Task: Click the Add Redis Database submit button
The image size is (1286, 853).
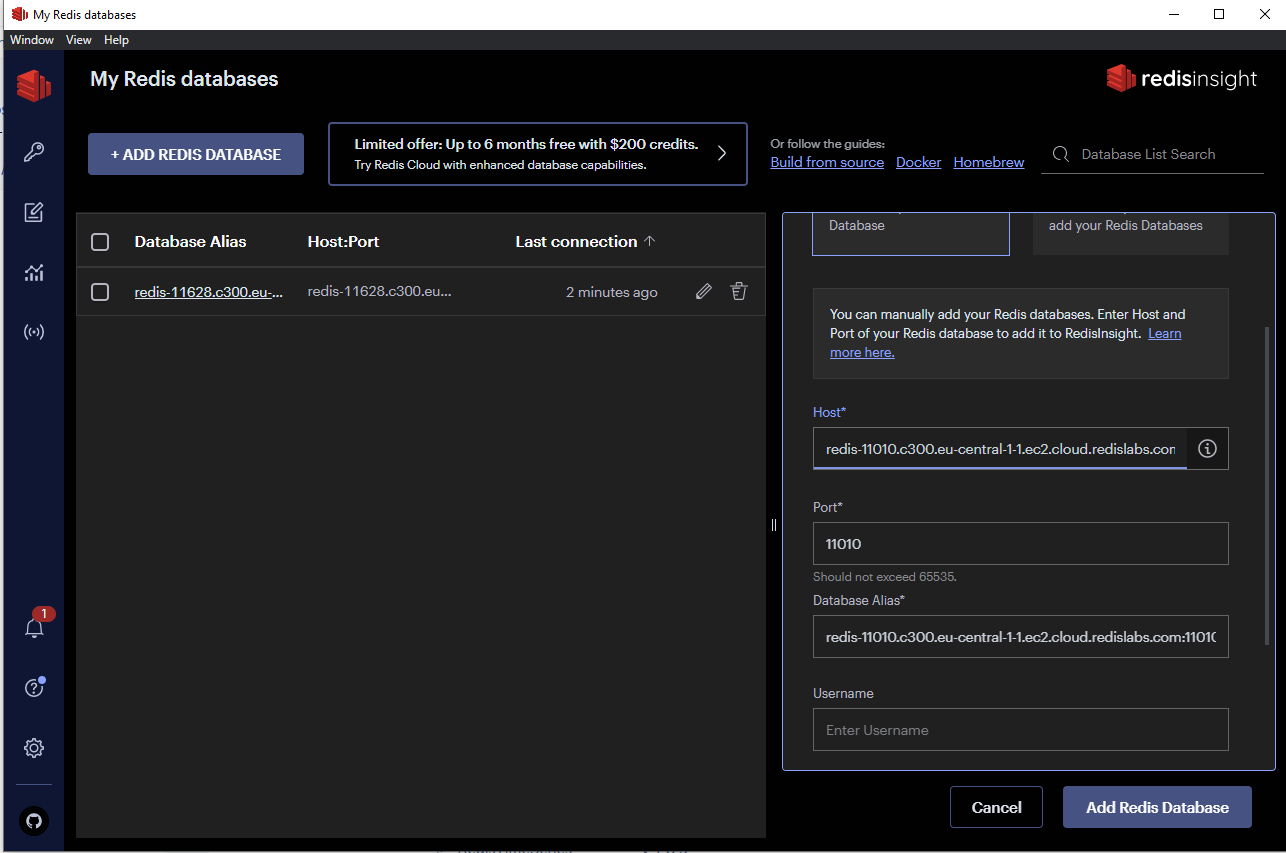Action: pyautogui.click(x=1157, y=807)
